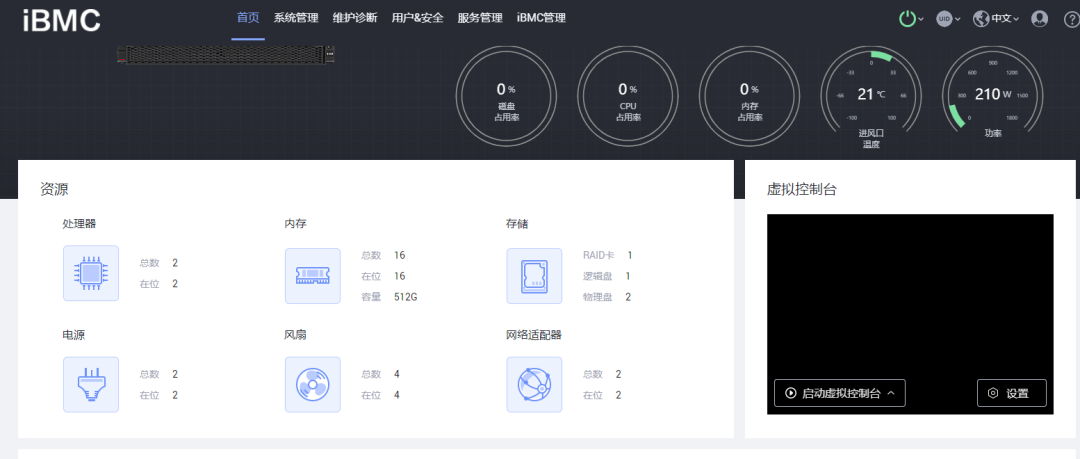Screen dimensions: 1080x459
Task: Click the 资源 section title
Action: tap(54, 189)
